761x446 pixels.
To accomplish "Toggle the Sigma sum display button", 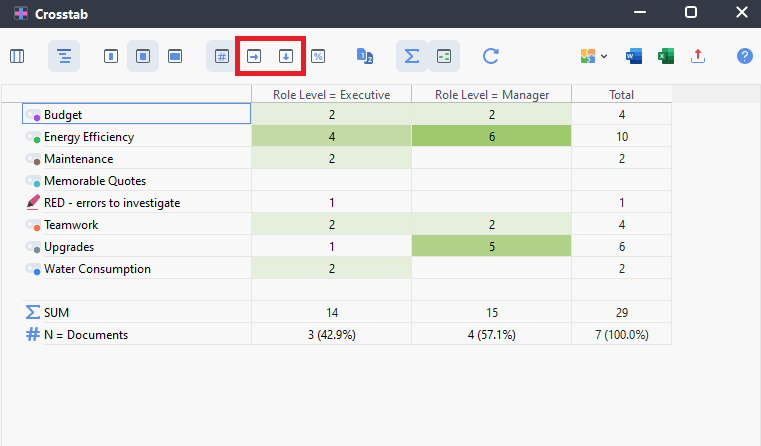I will (x=412, y=56).
